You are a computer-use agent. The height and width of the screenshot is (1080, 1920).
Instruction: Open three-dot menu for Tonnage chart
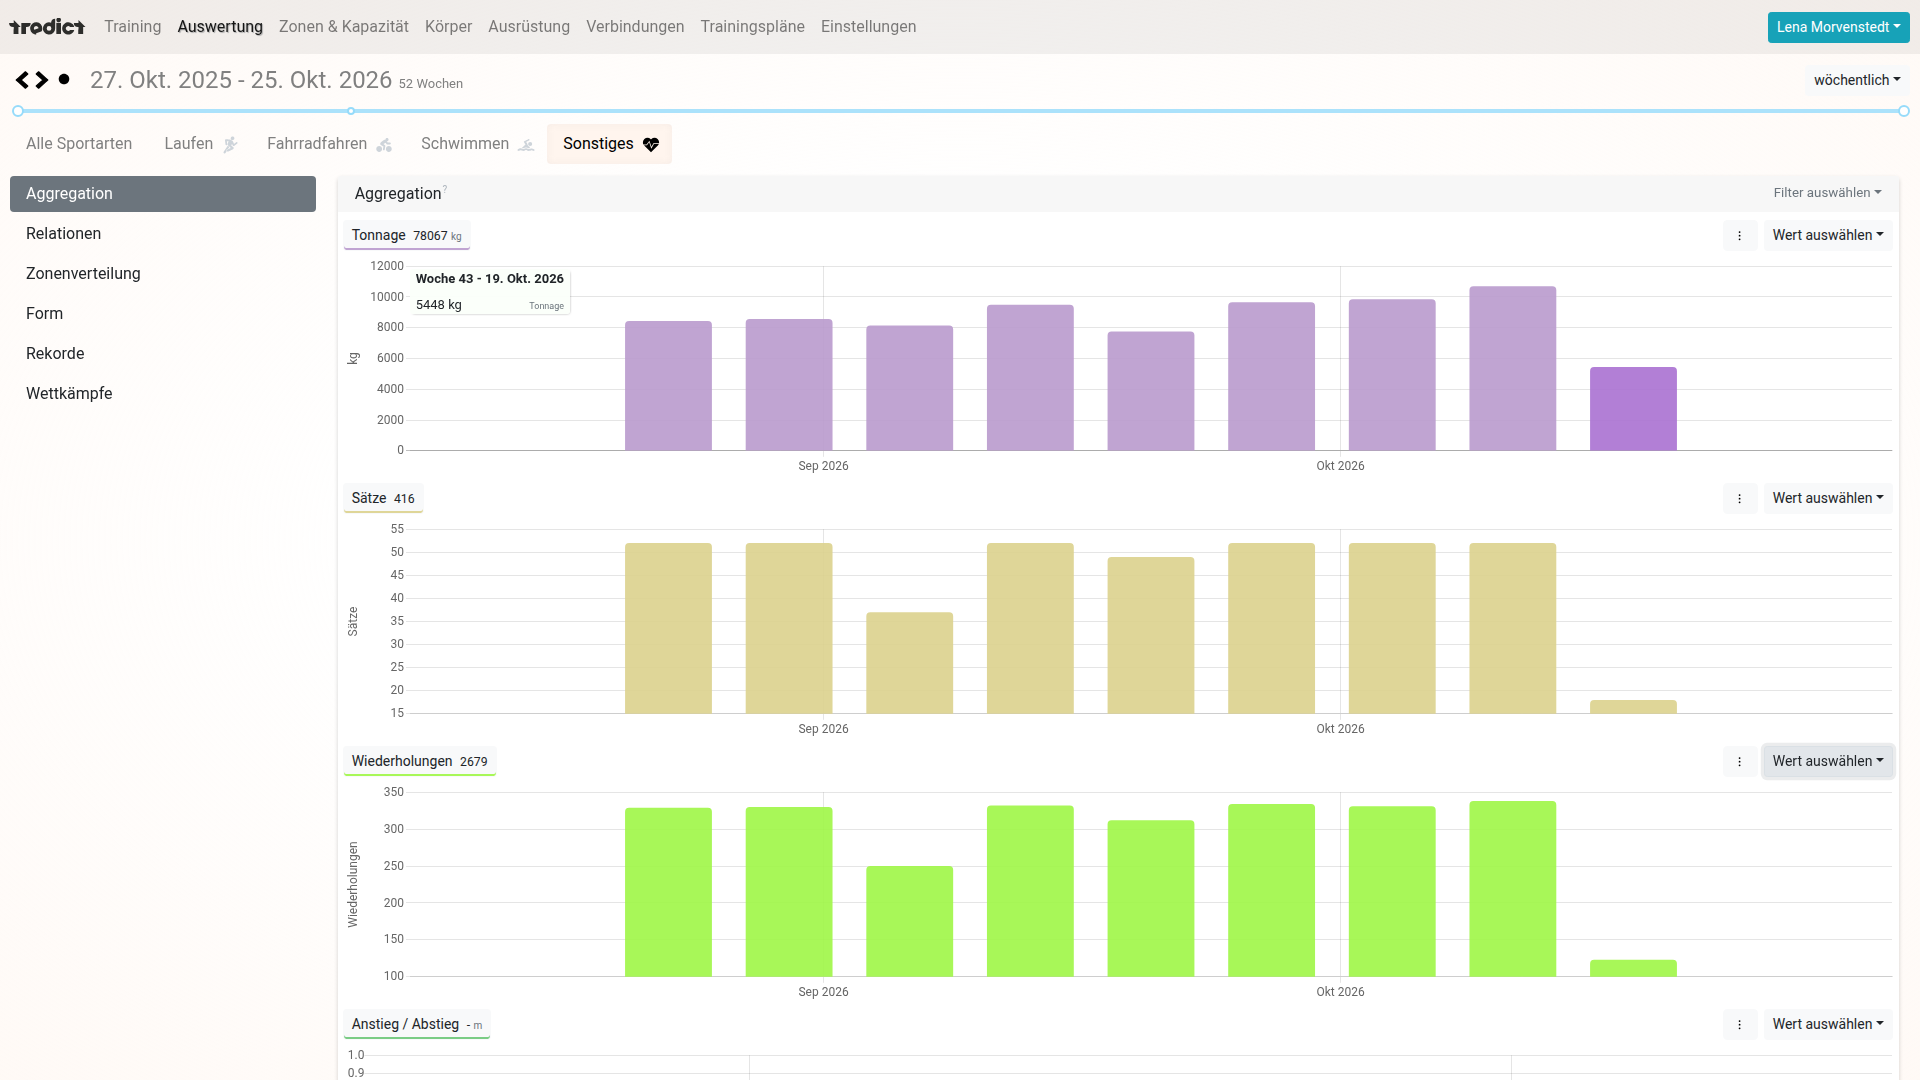click(1740, 236)
